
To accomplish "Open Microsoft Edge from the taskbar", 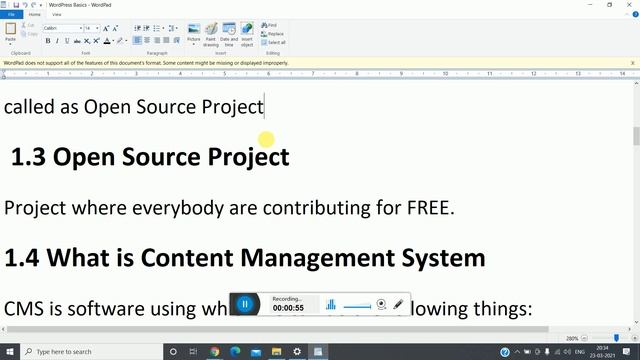I will (x=235, y=351).
